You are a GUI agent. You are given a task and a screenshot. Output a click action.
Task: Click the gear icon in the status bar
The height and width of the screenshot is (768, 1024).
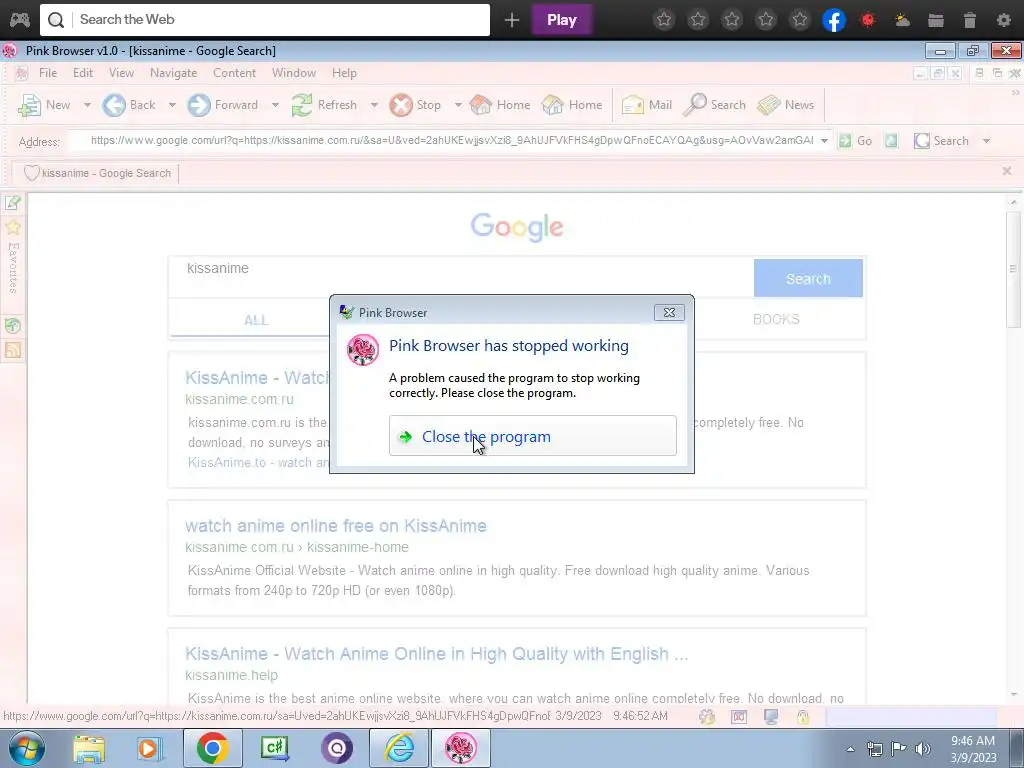(x=707, y=716)
